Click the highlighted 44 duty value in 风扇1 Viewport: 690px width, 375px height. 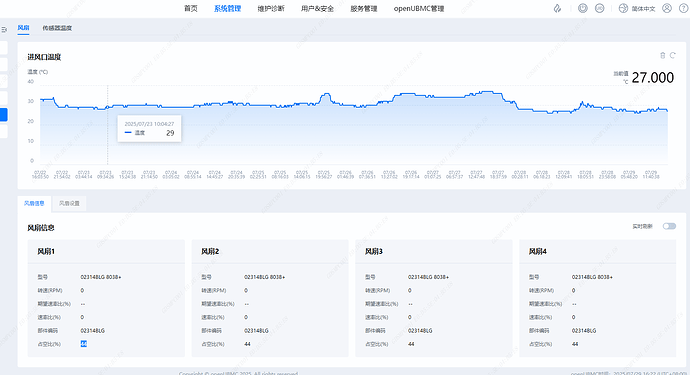click(84, 344)
